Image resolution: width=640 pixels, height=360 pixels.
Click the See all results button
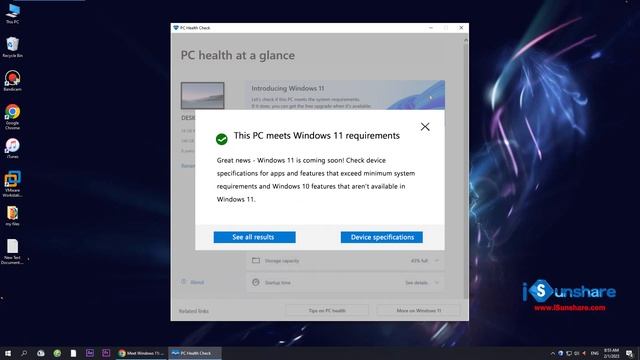tap(254, 237)
